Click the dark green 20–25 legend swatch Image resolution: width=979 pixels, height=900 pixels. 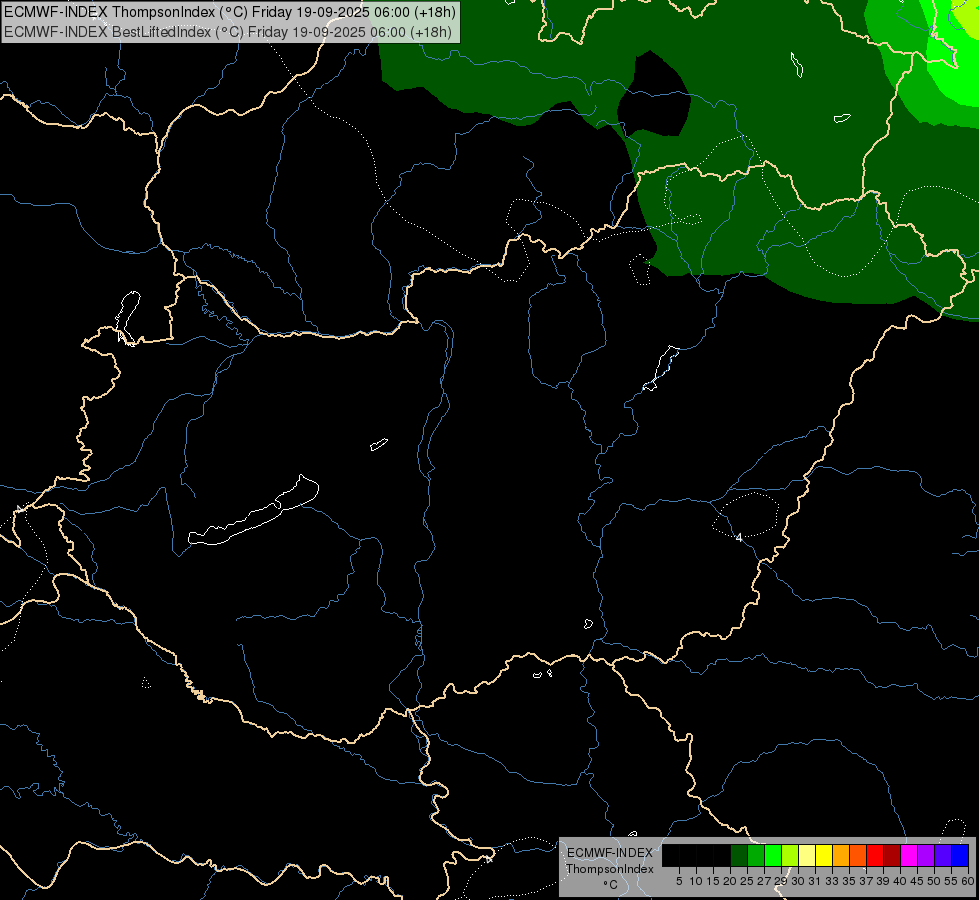pos(739,856)
